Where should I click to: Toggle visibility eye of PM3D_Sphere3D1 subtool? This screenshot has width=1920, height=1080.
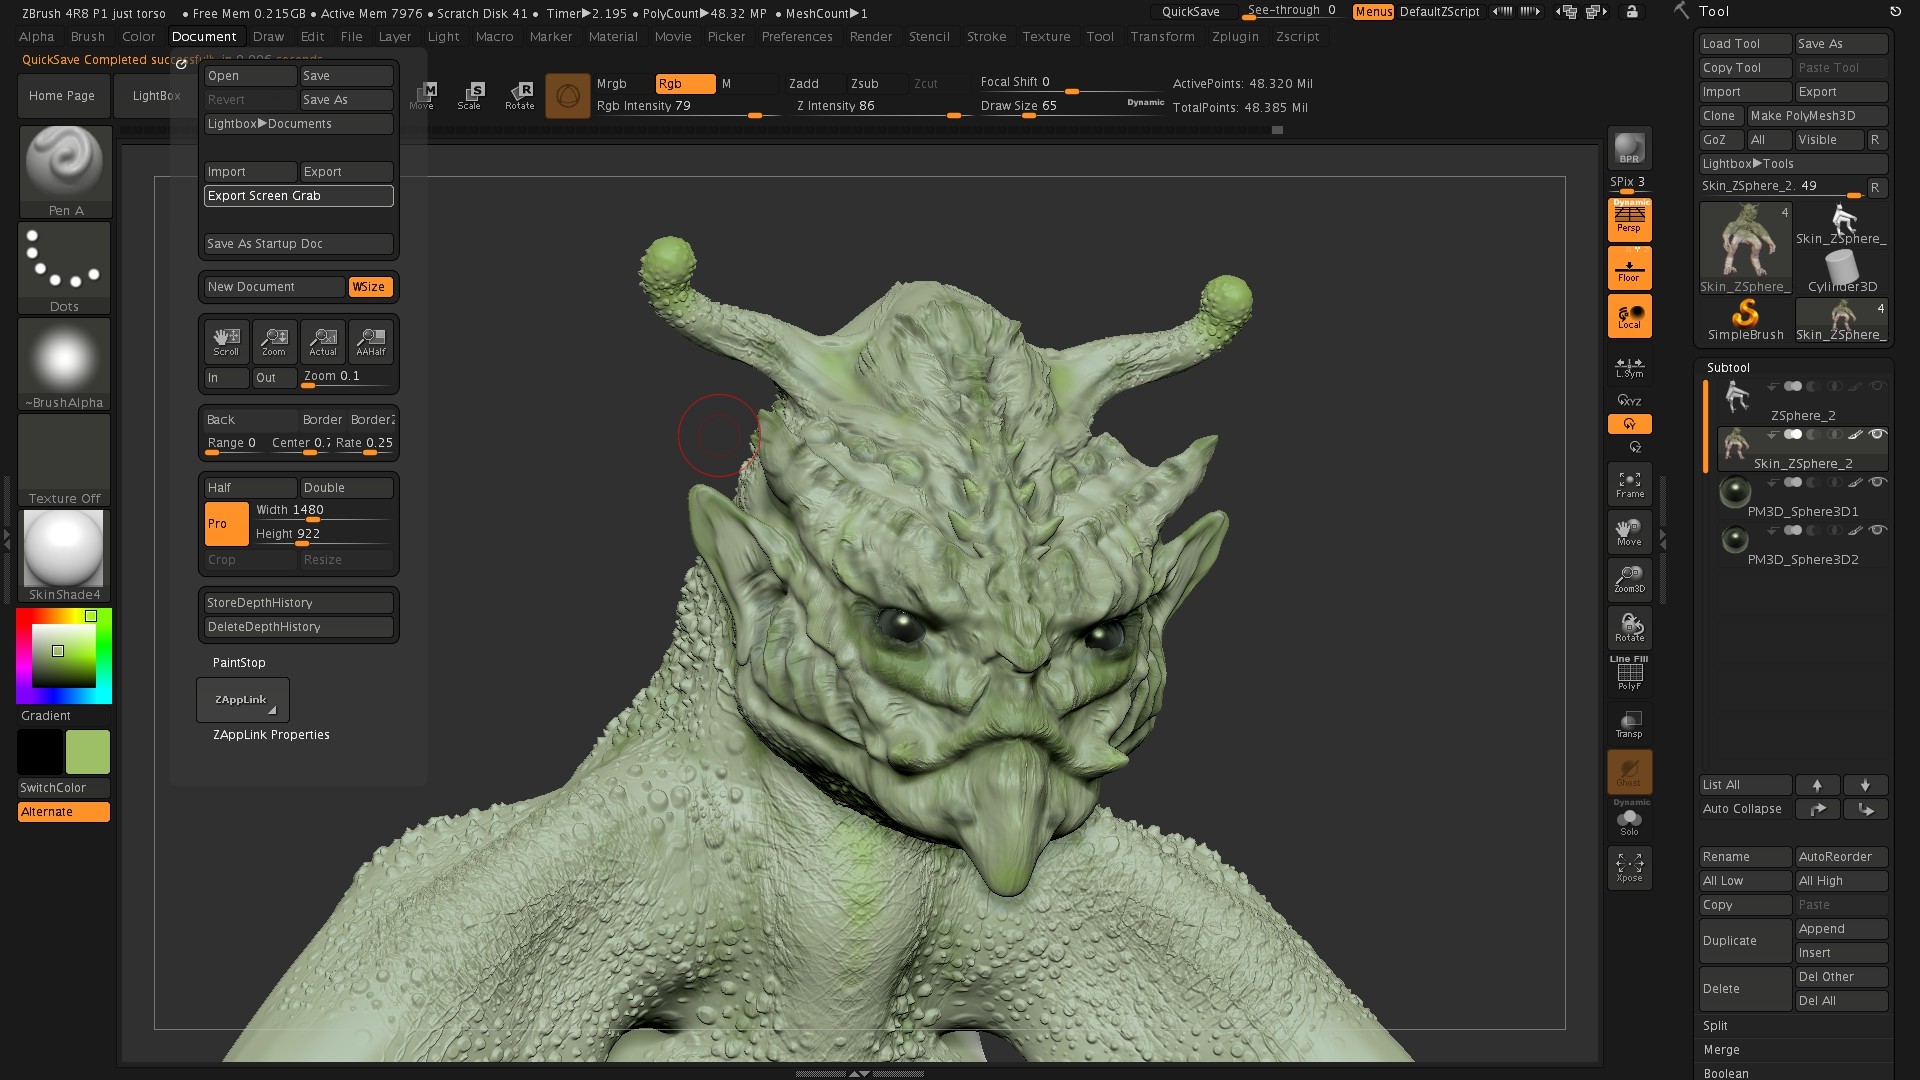[x=1878, y=482]
